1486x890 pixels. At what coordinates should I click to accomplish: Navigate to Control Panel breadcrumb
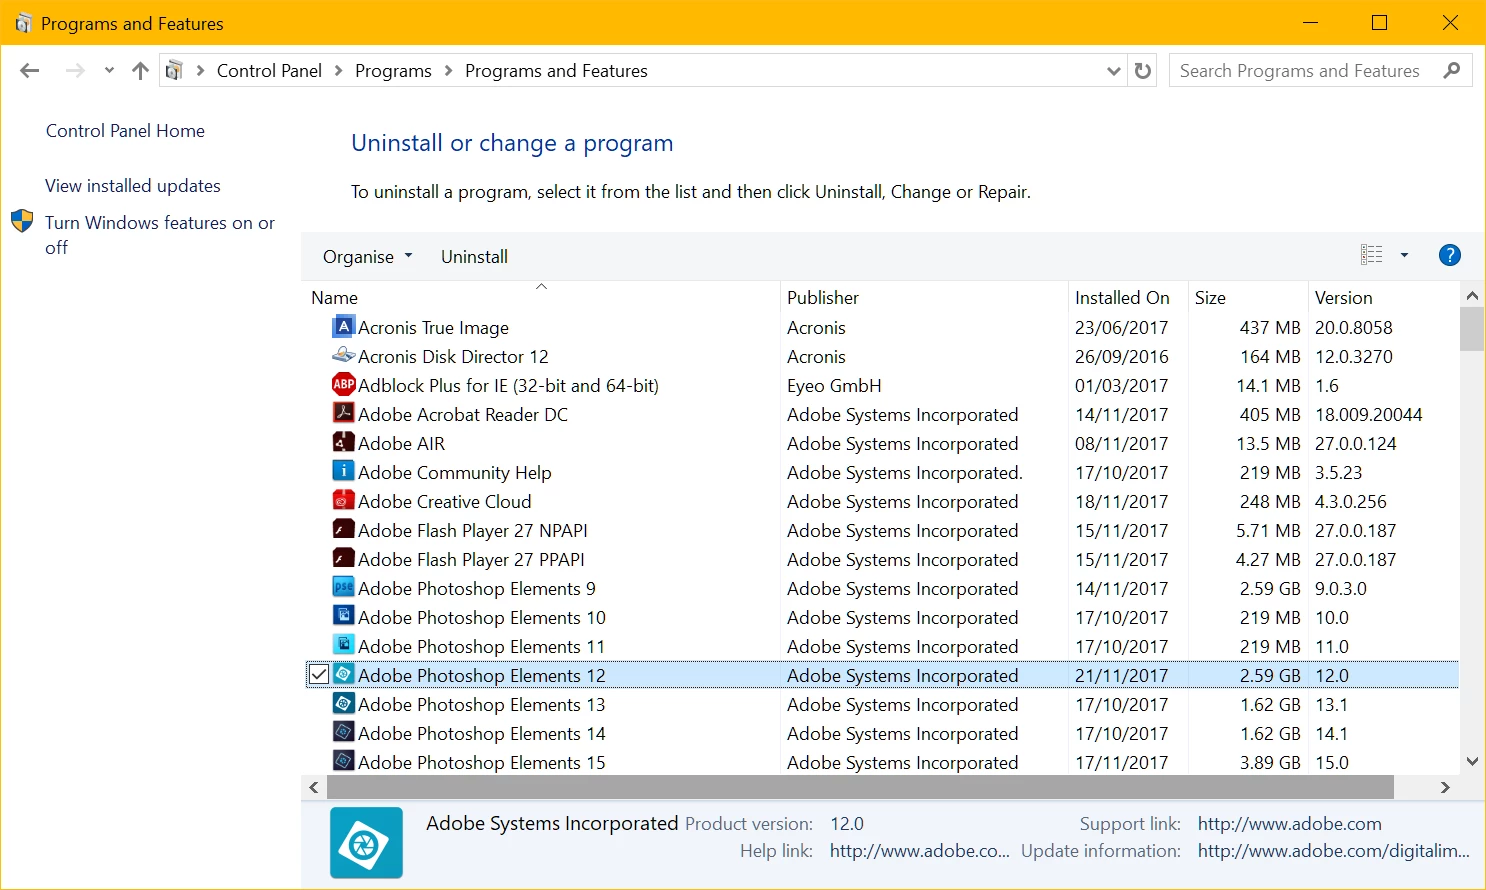(269, 71)
